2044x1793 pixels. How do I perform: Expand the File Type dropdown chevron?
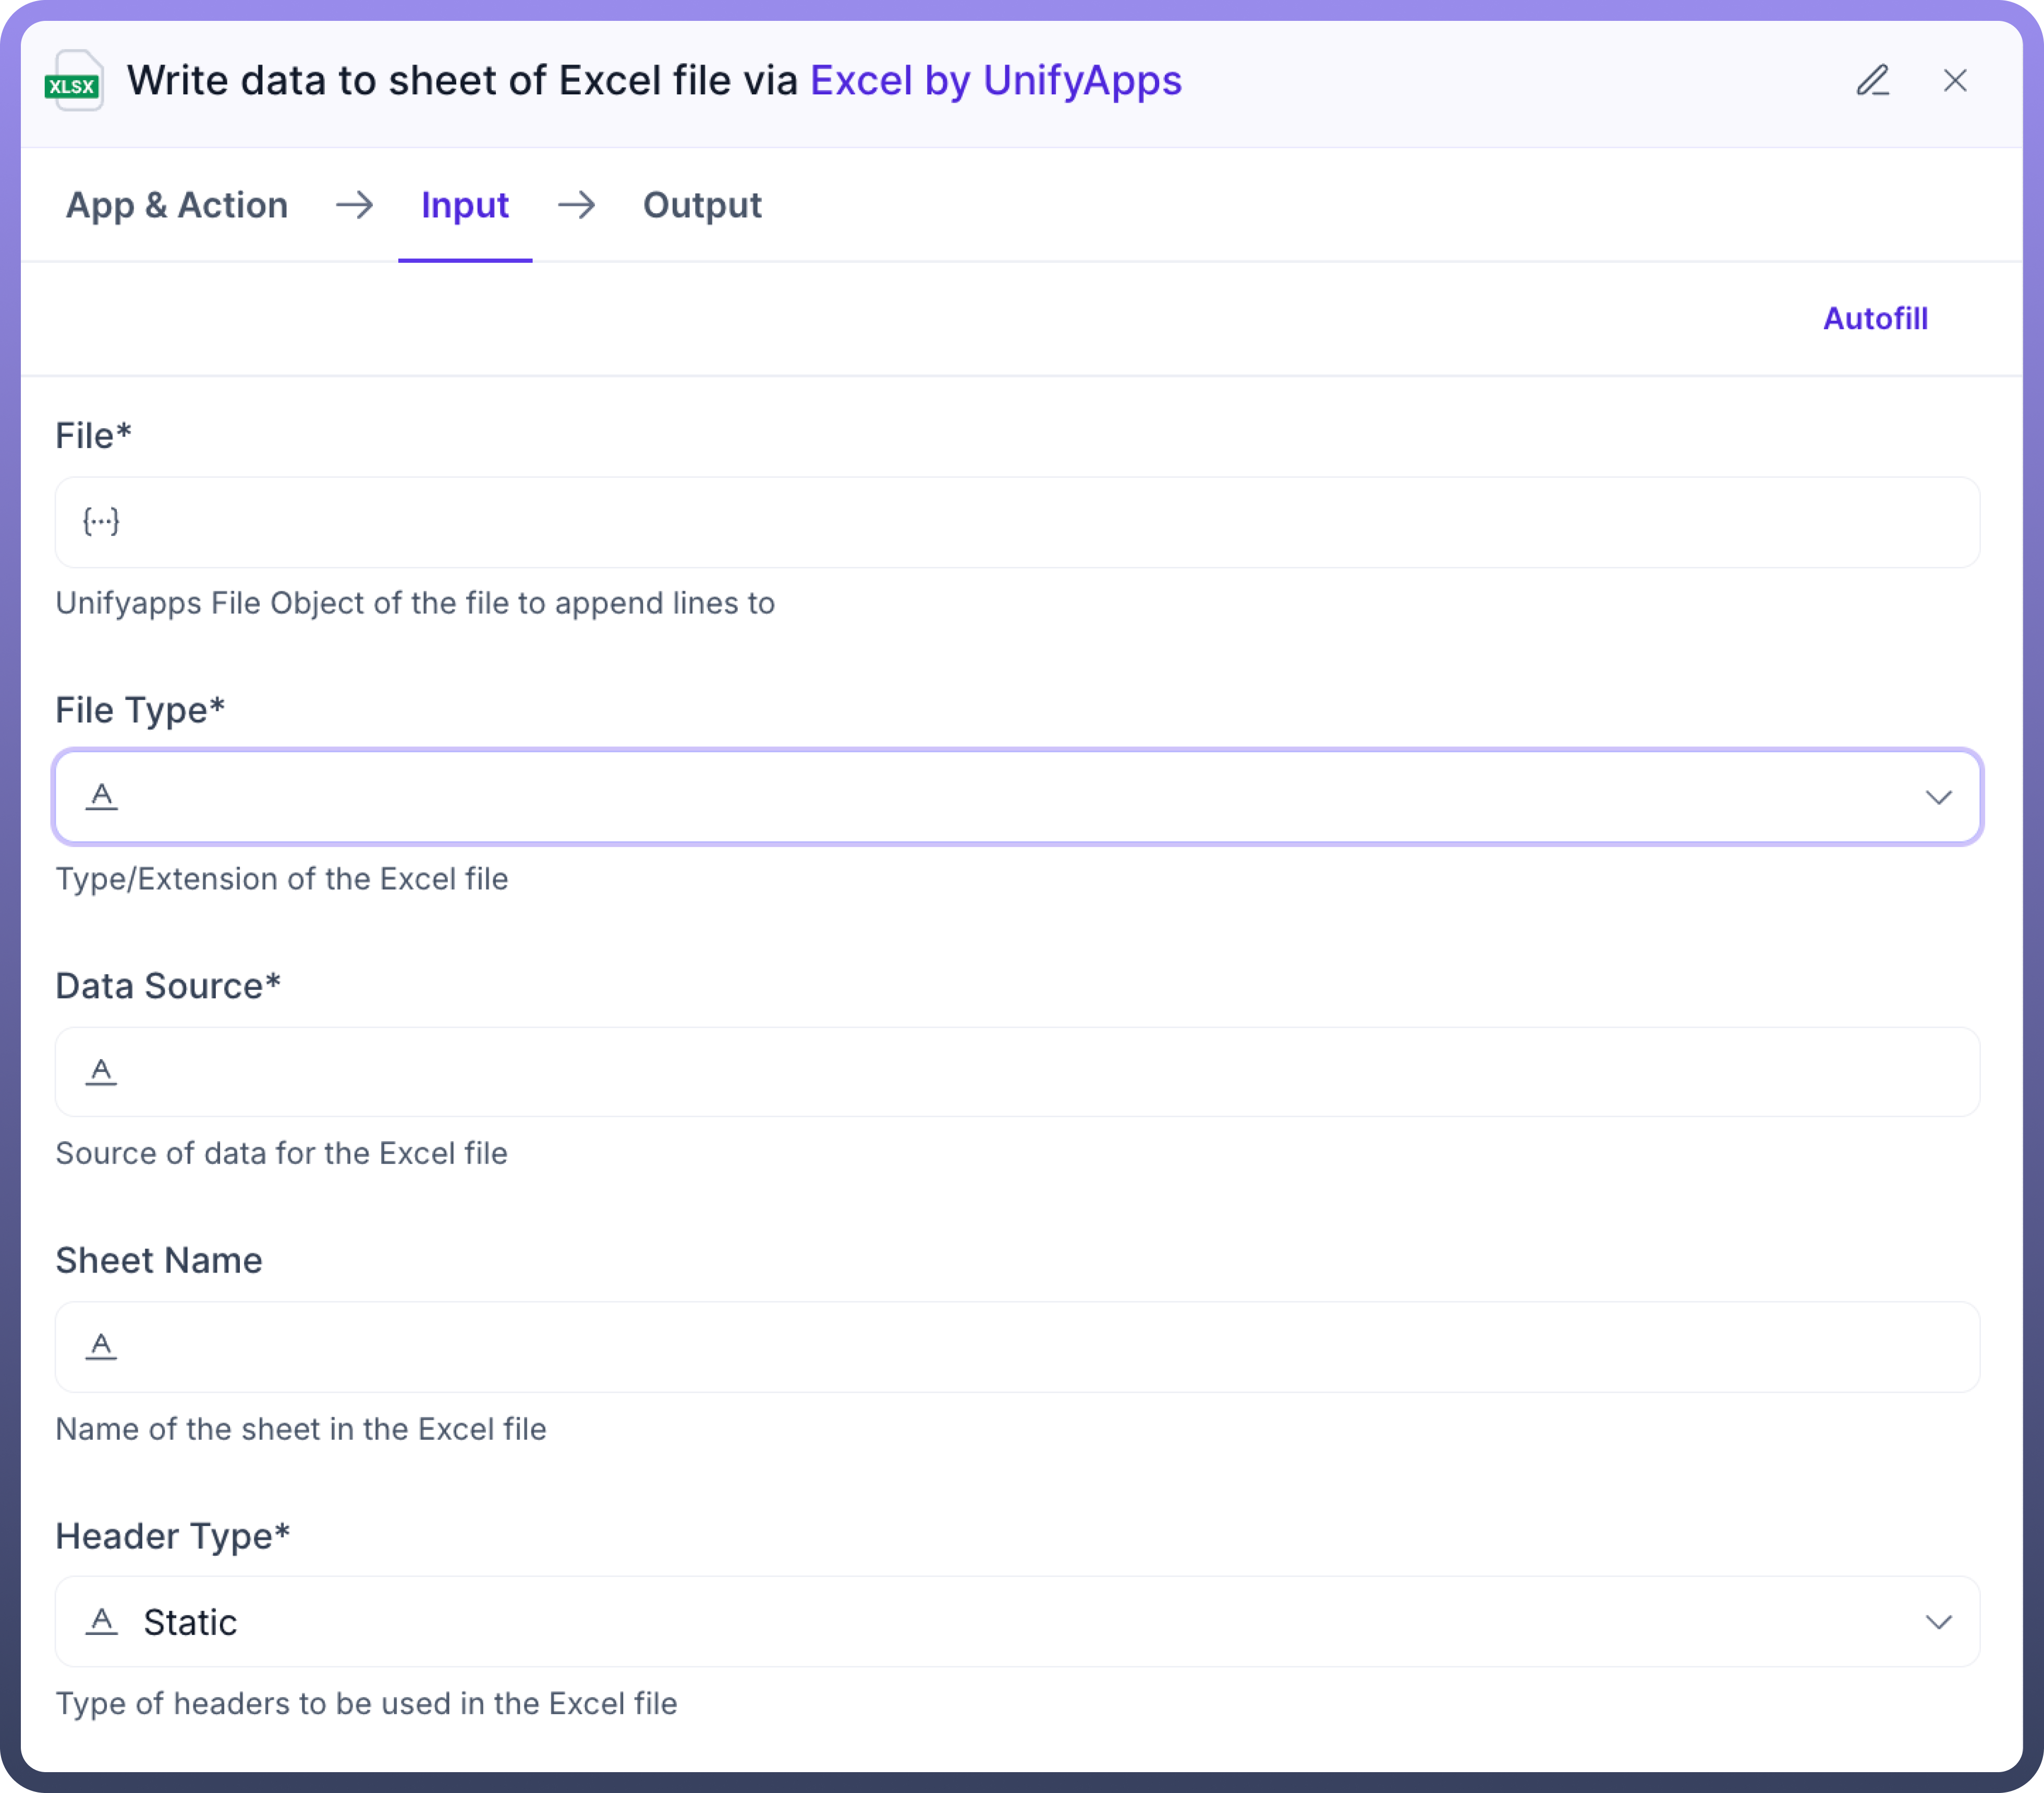pyautogui.click(x=1938, y=797)
